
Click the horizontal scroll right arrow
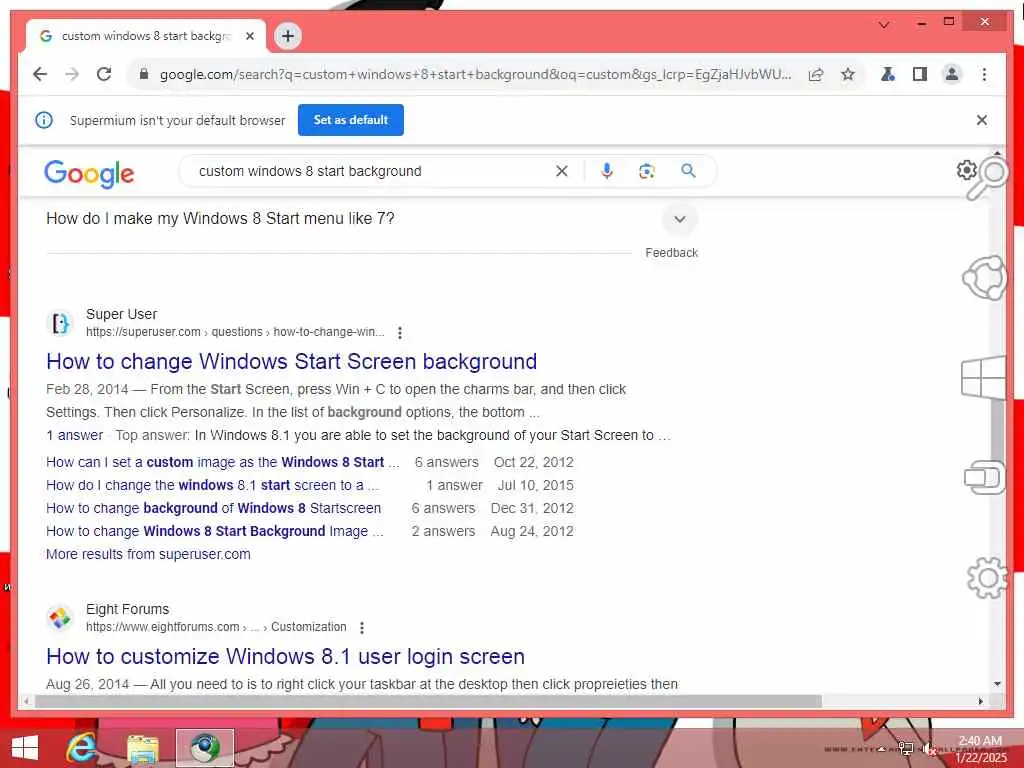tap(980, 701)
